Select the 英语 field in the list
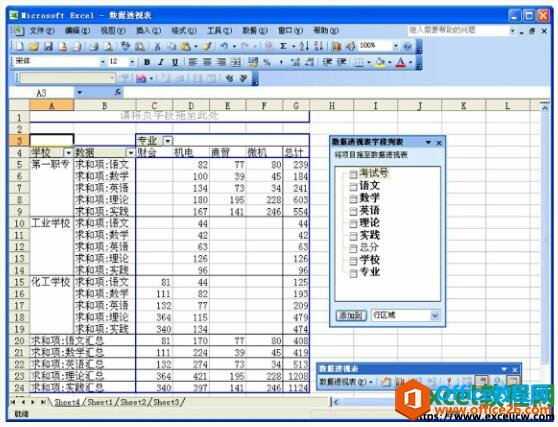Screen dimensions: 558x427 coord(369,210)
